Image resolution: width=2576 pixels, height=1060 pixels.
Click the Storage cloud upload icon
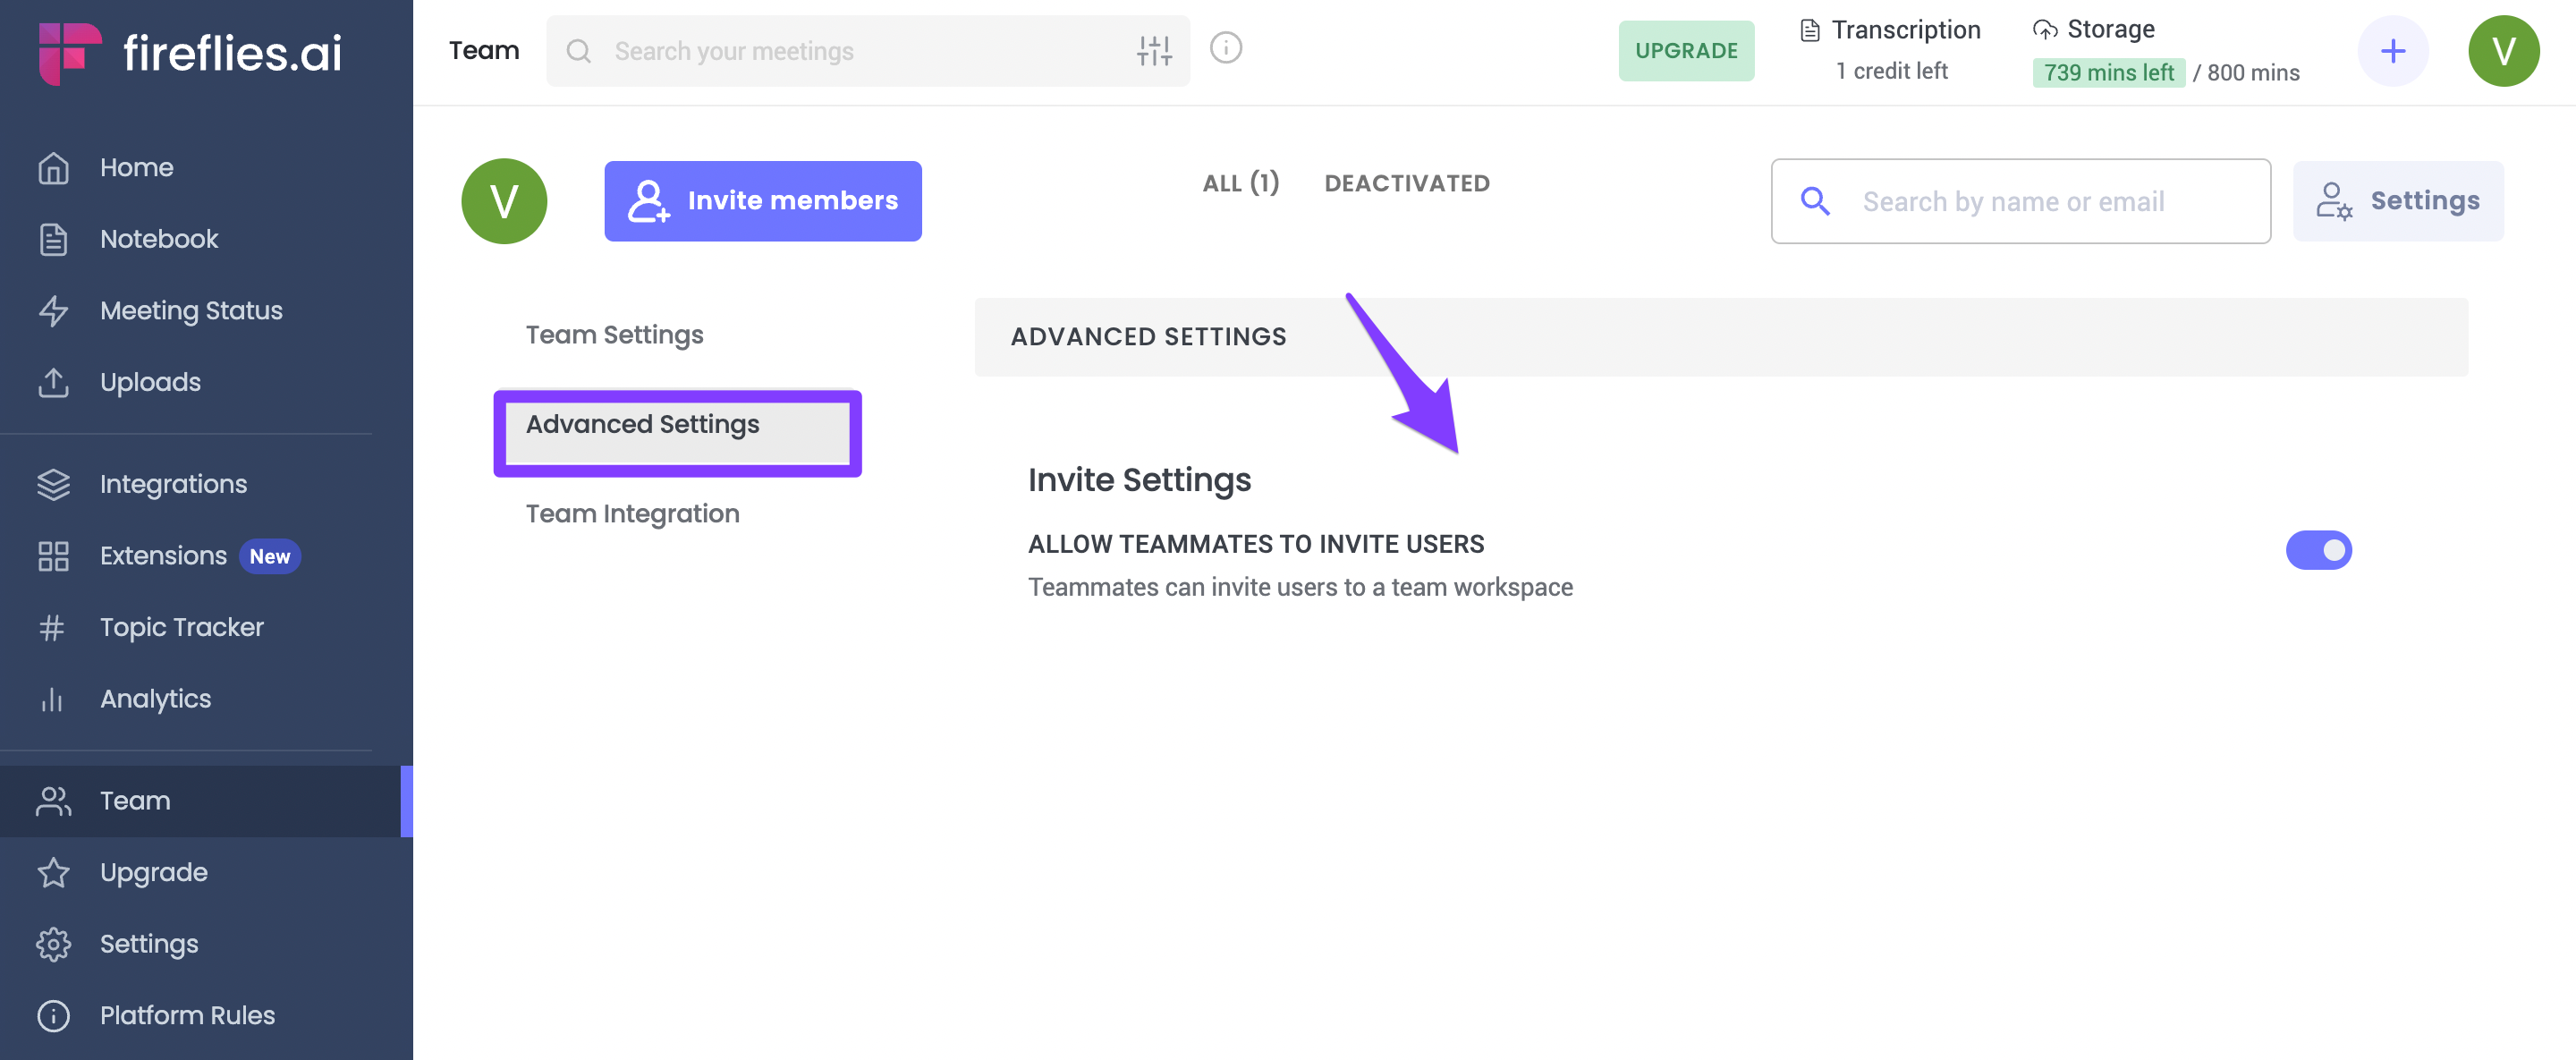pyautogui.click(x=2045, y=30)
